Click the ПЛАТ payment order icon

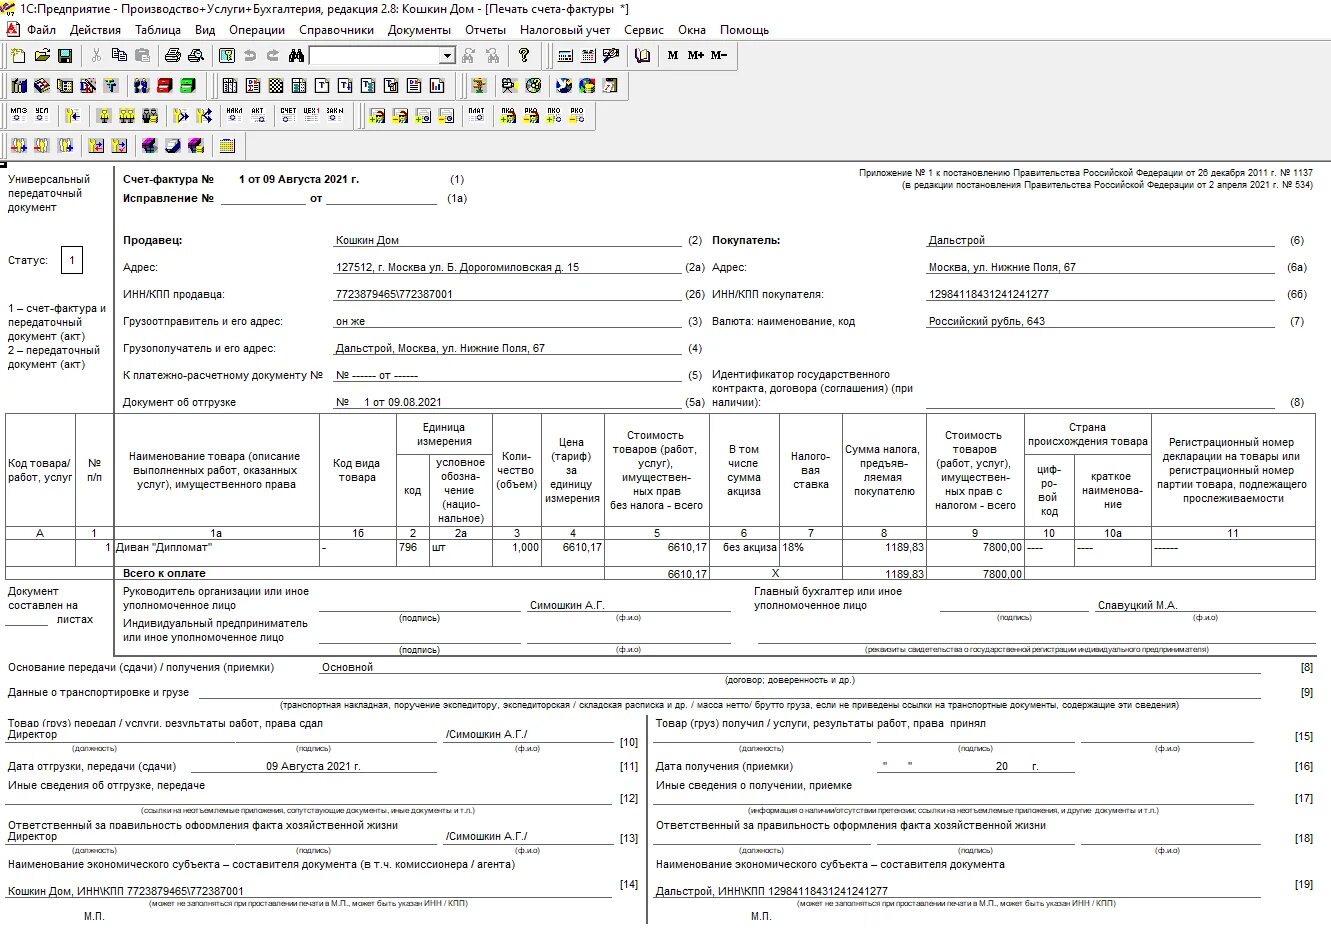pos(476,116)
